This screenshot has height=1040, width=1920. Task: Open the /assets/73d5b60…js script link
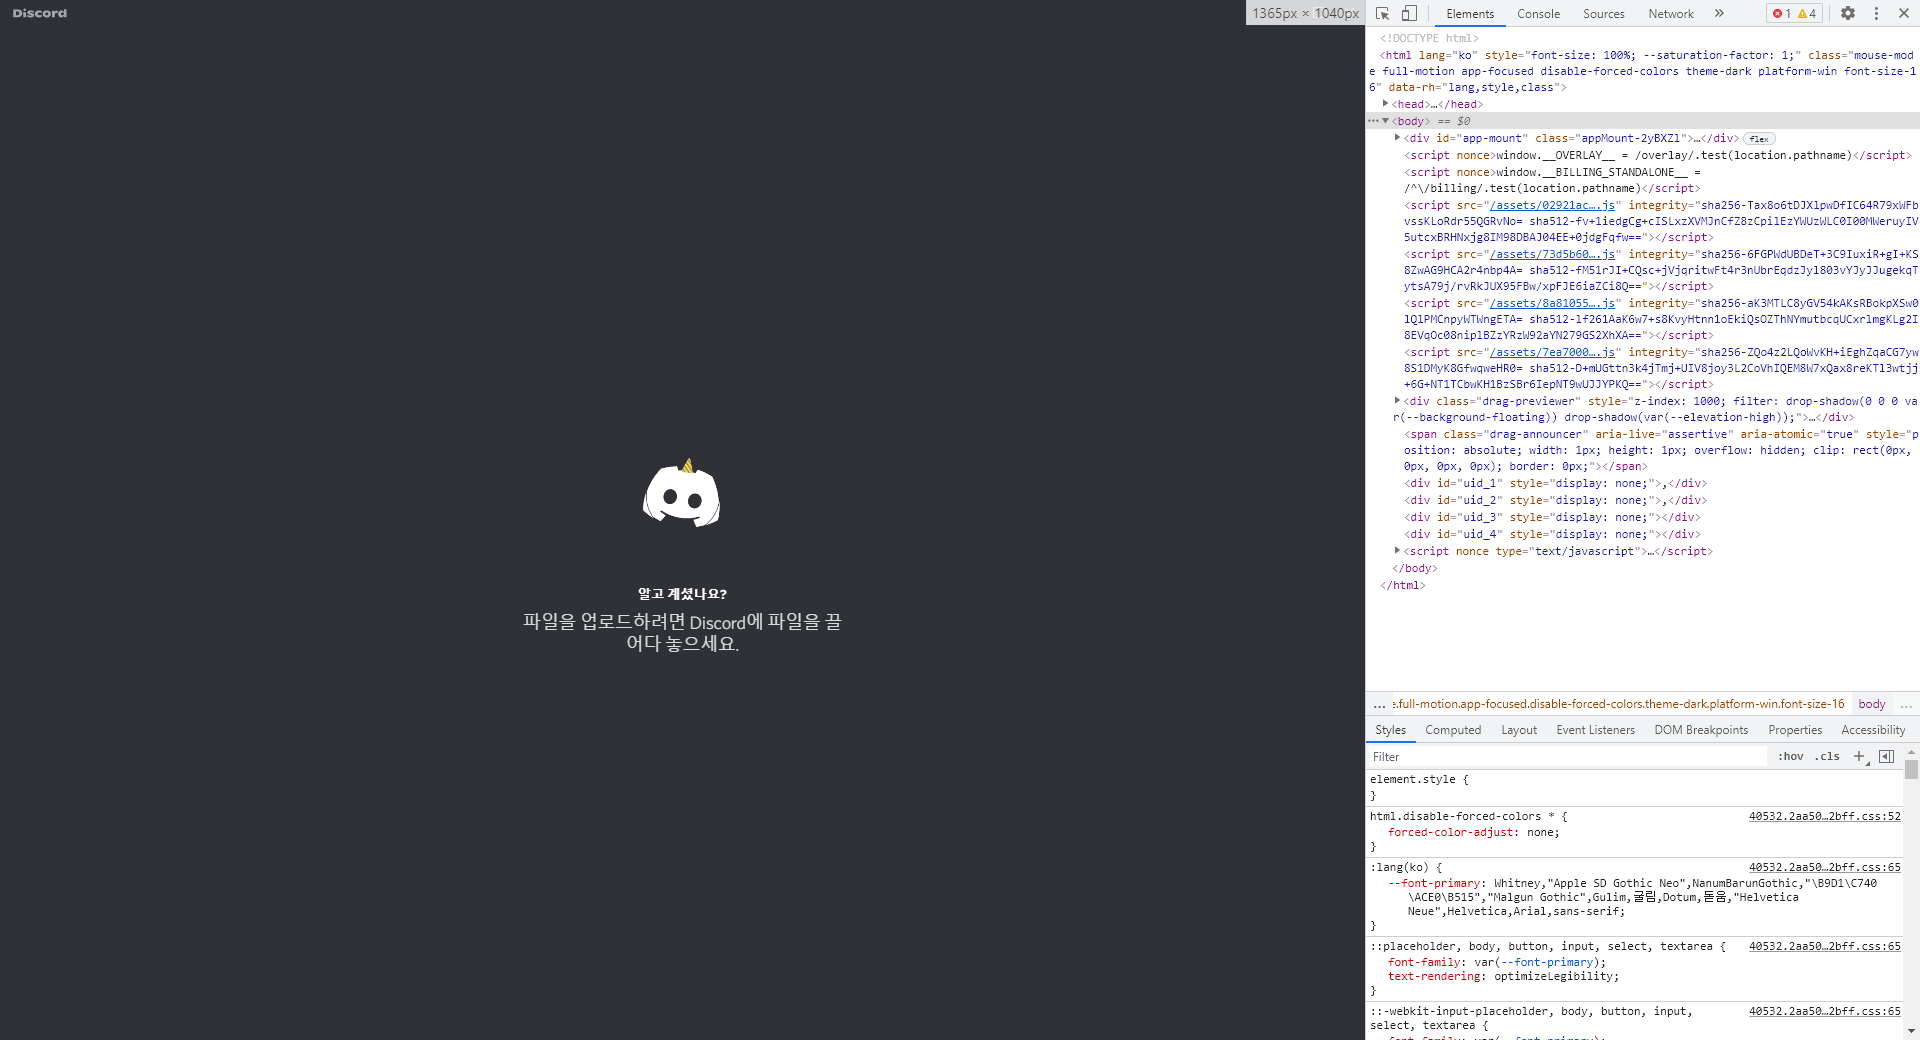click(1552, 254)
